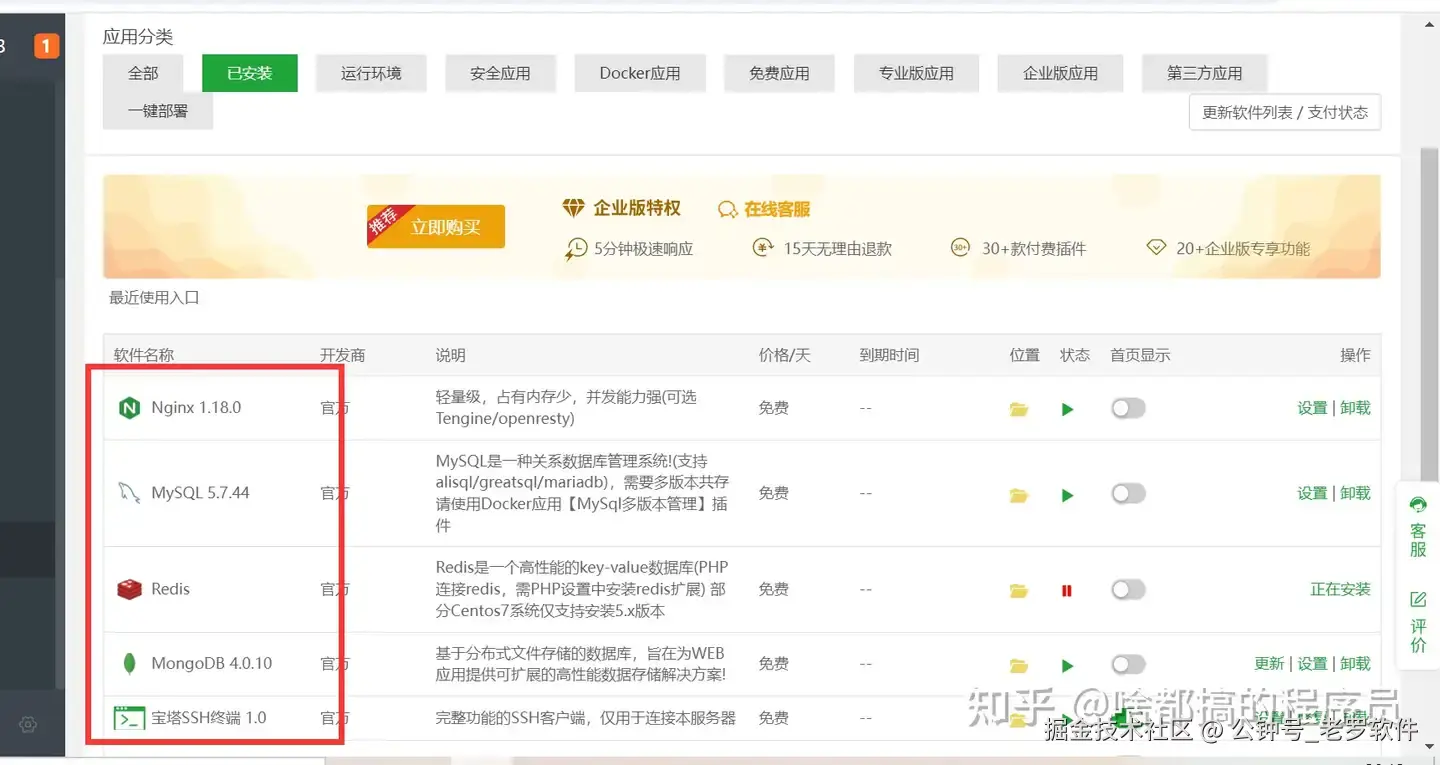Click the 企业版特权 diamond icon
The image size is (1440, 765).
[x=573, y=208]
